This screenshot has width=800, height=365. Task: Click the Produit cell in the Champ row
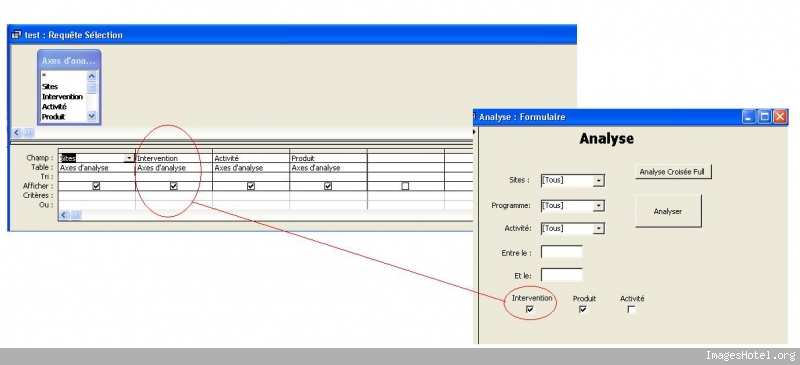tap(328, 158)
